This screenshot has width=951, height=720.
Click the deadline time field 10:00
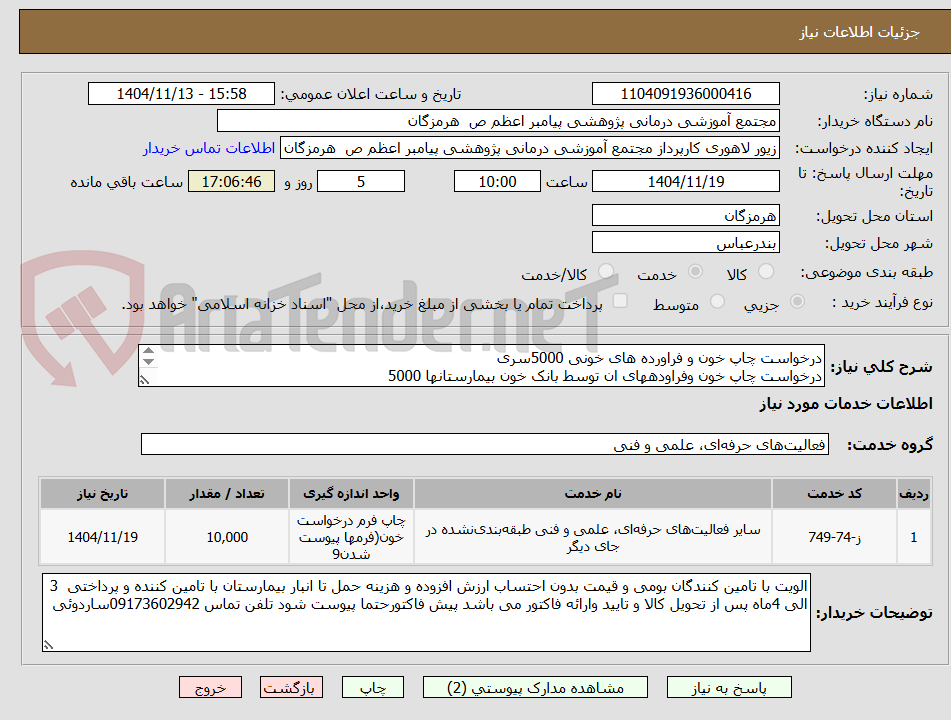tap(497, 181)
